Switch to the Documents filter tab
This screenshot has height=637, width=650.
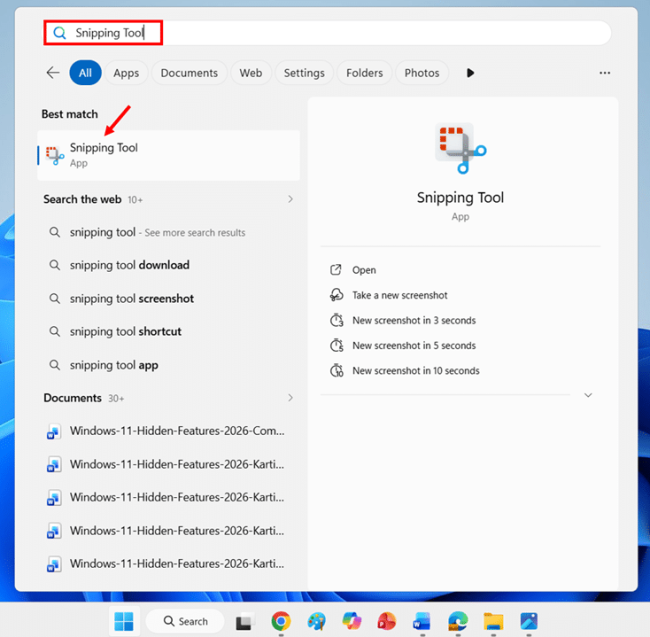[189, 73]
